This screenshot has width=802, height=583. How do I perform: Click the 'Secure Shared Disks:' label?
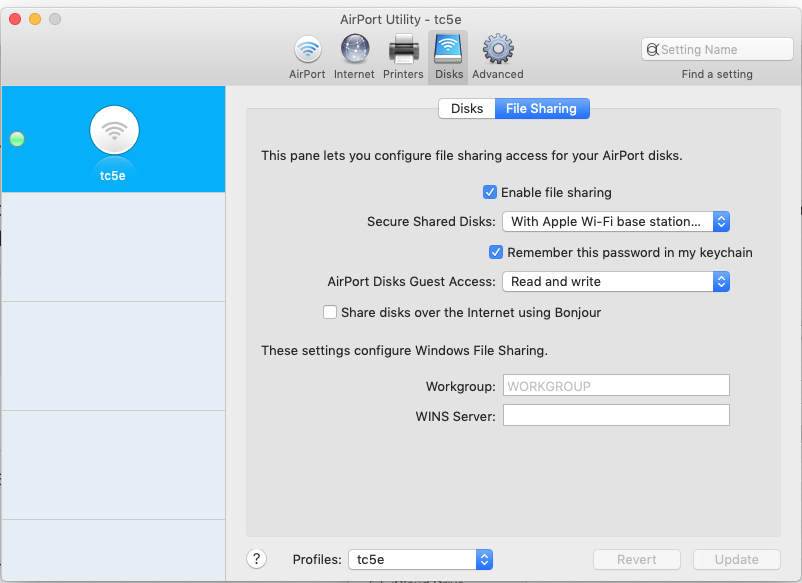431,221
